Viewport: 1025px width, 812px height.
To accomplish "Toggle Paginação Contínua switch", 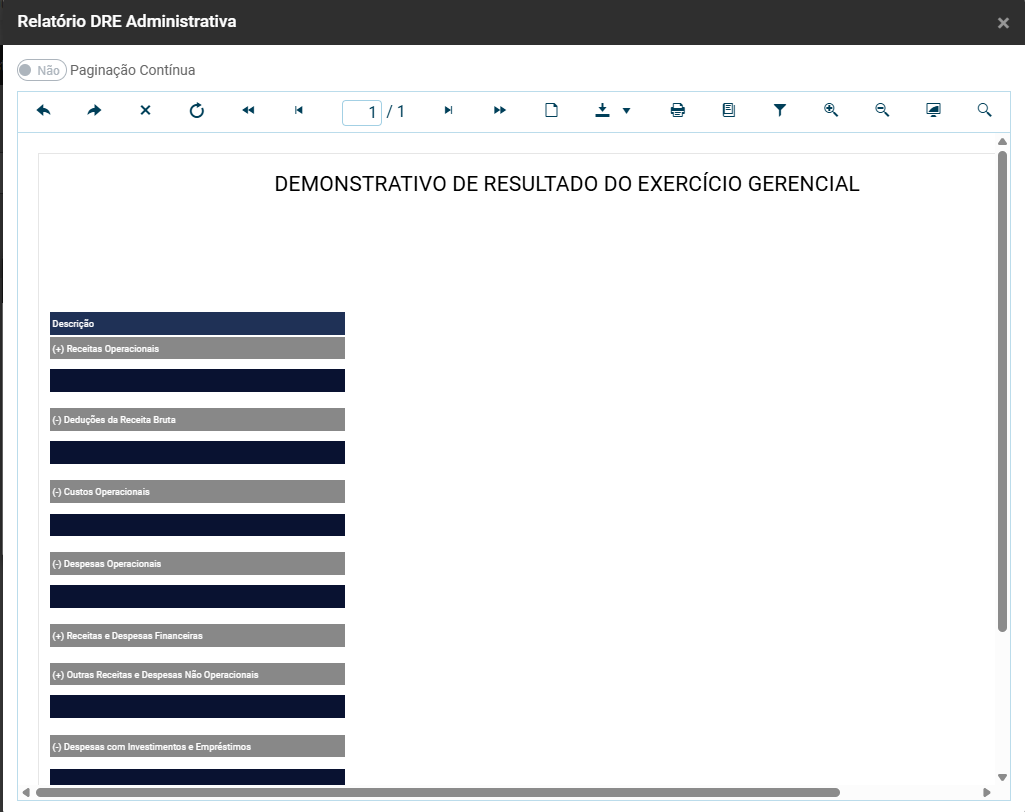I will 41,70.
